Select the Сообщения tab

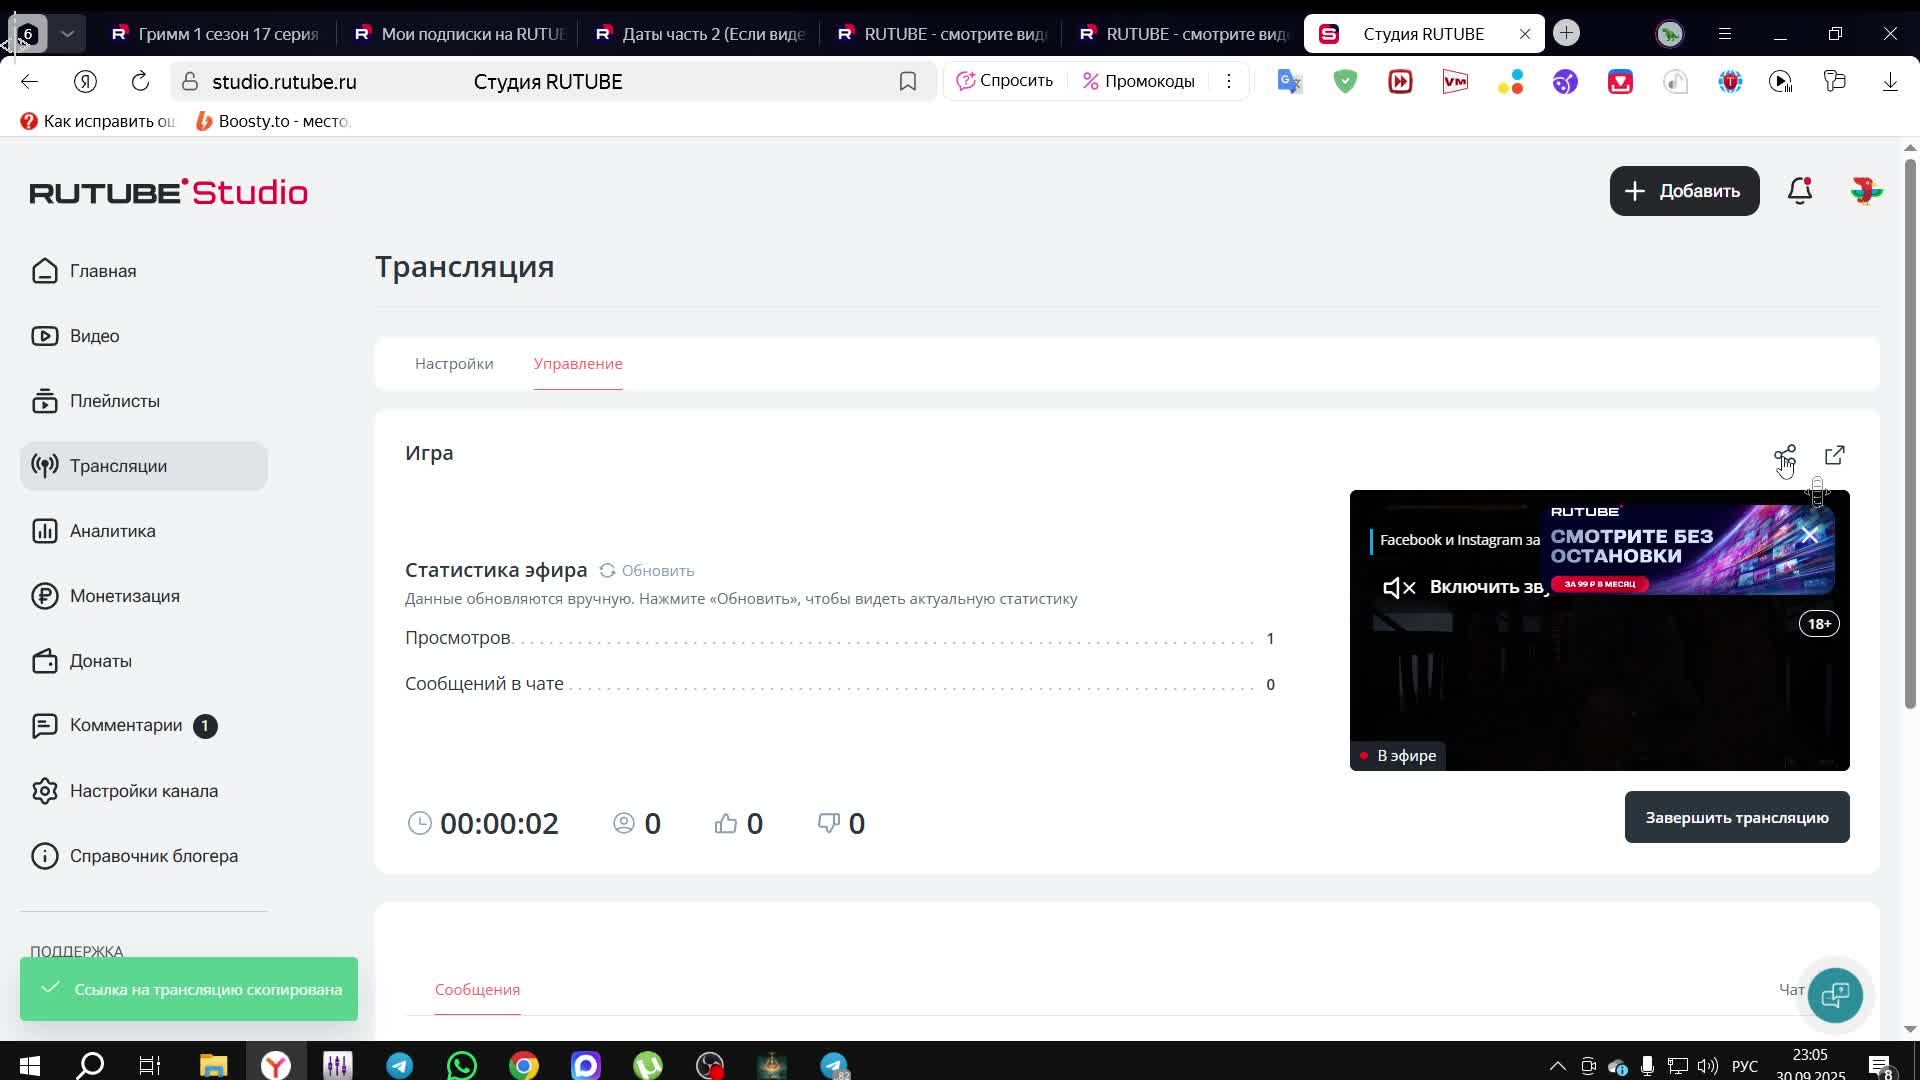pyautogui.click(x=477, y=990)
